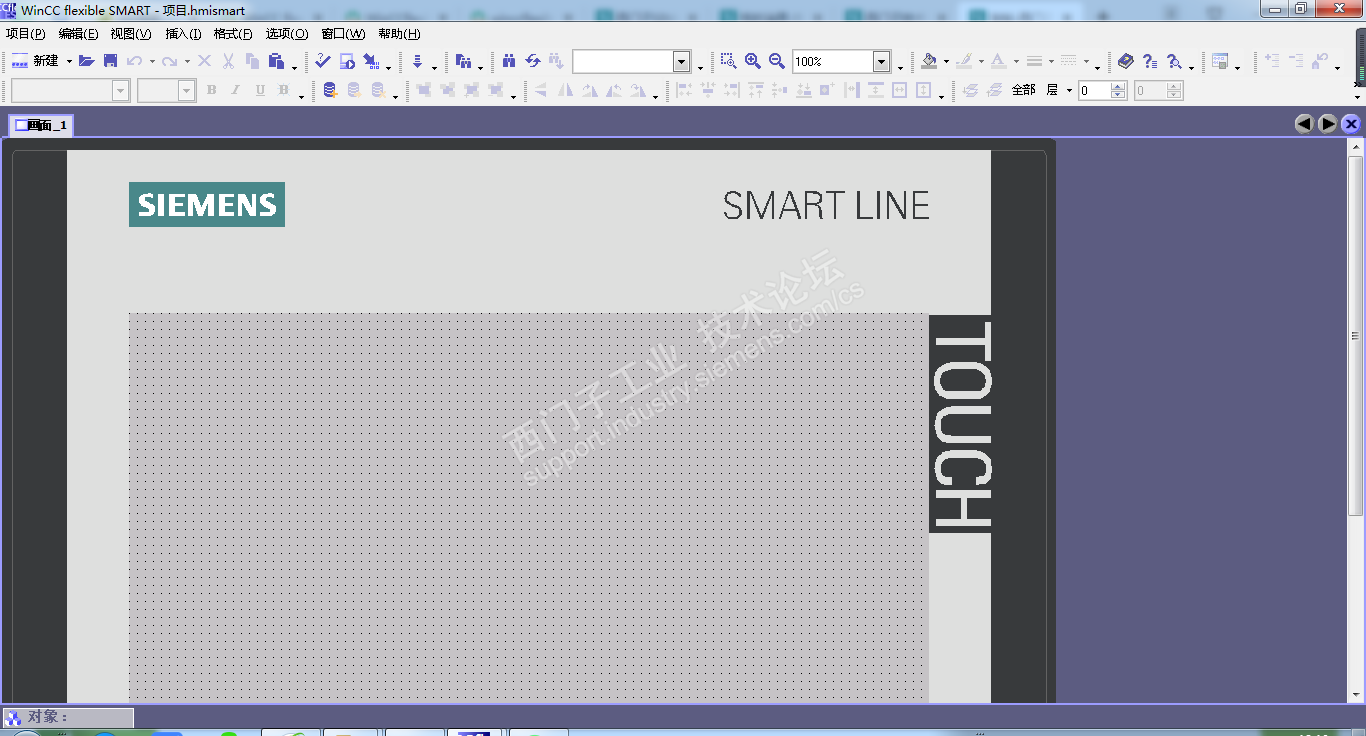Open the 选项(O) menu
The width and height of the screenshot is (1366, 736).
(287, 34)
